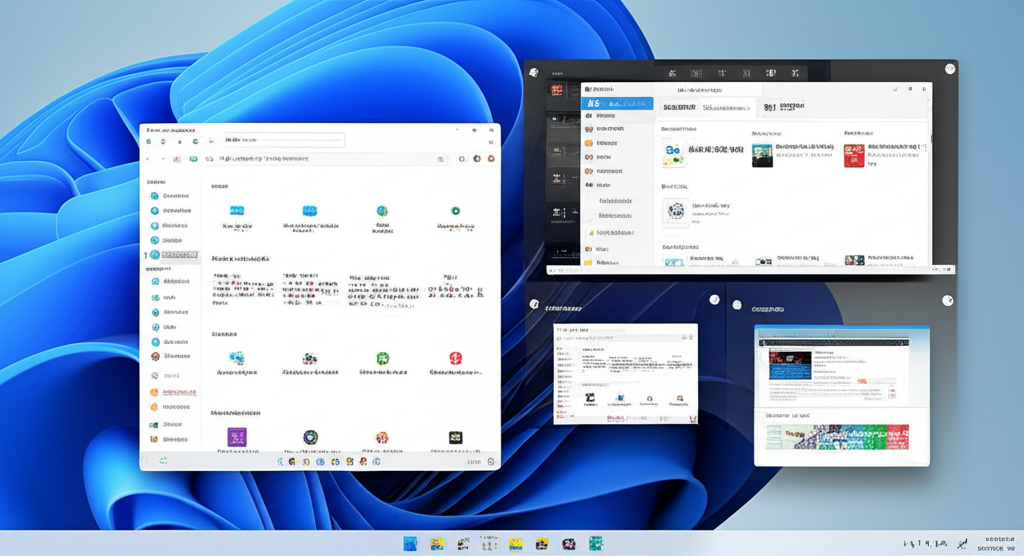Open the green circle icon in top row
Image resolution: width=1024 pixels, height=556 pixels.
[x=455, y=211]
